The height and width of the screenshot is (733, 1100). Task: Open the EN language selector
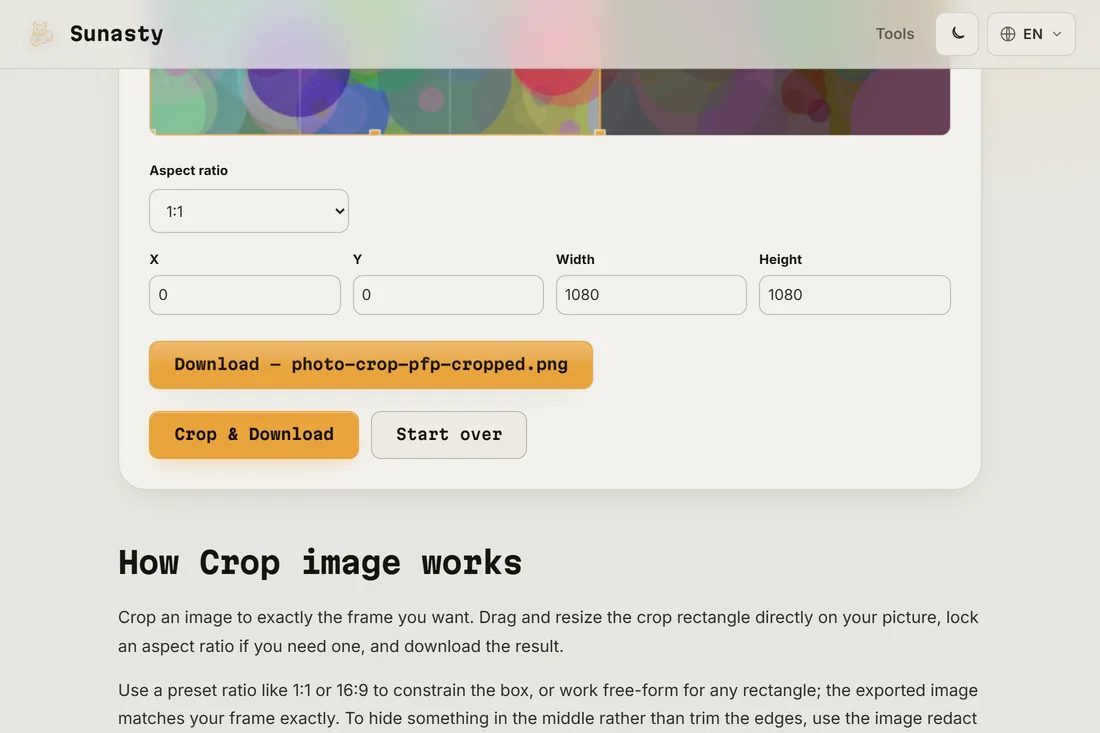point(1031,34)
